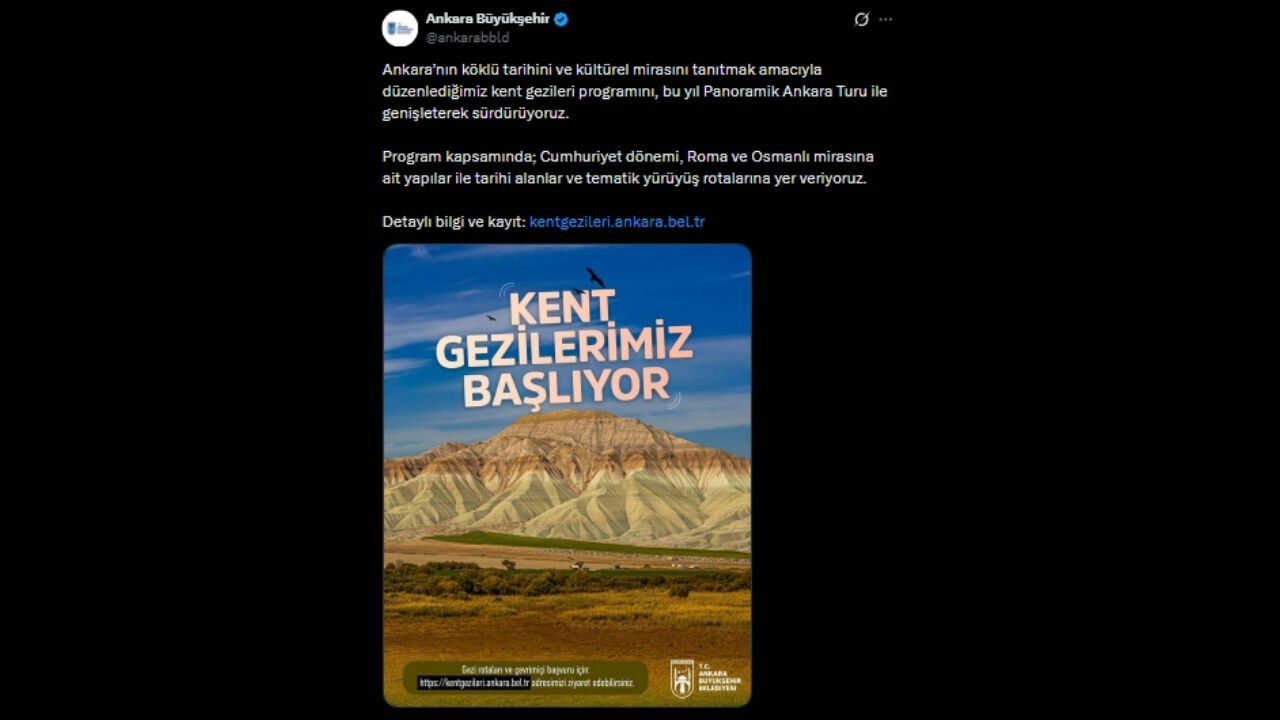1280x720 pixels.
Task: Click the Ankara Büyükşehir display name
Action: [x=488, y=19]
